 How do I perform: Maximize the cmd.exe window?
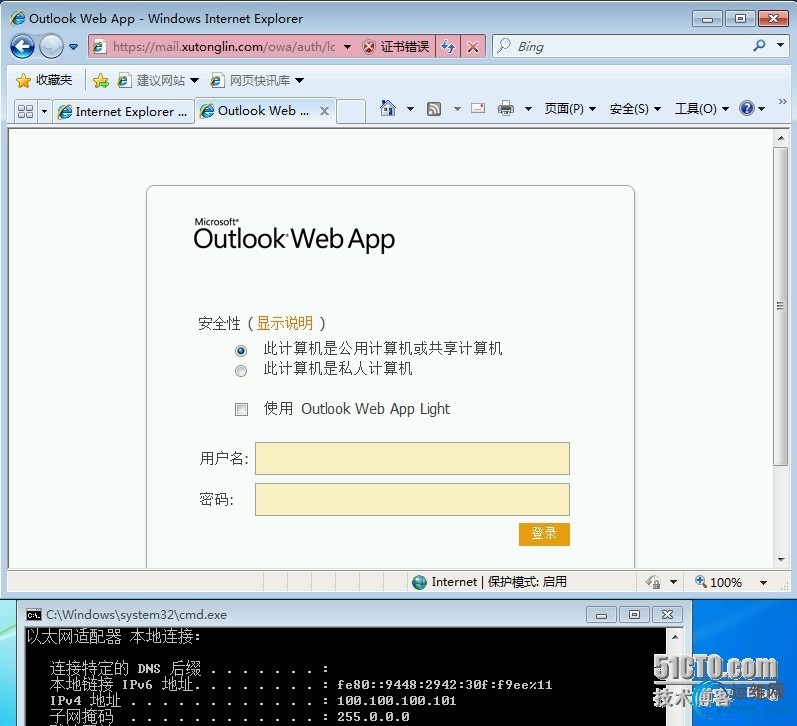634,615
